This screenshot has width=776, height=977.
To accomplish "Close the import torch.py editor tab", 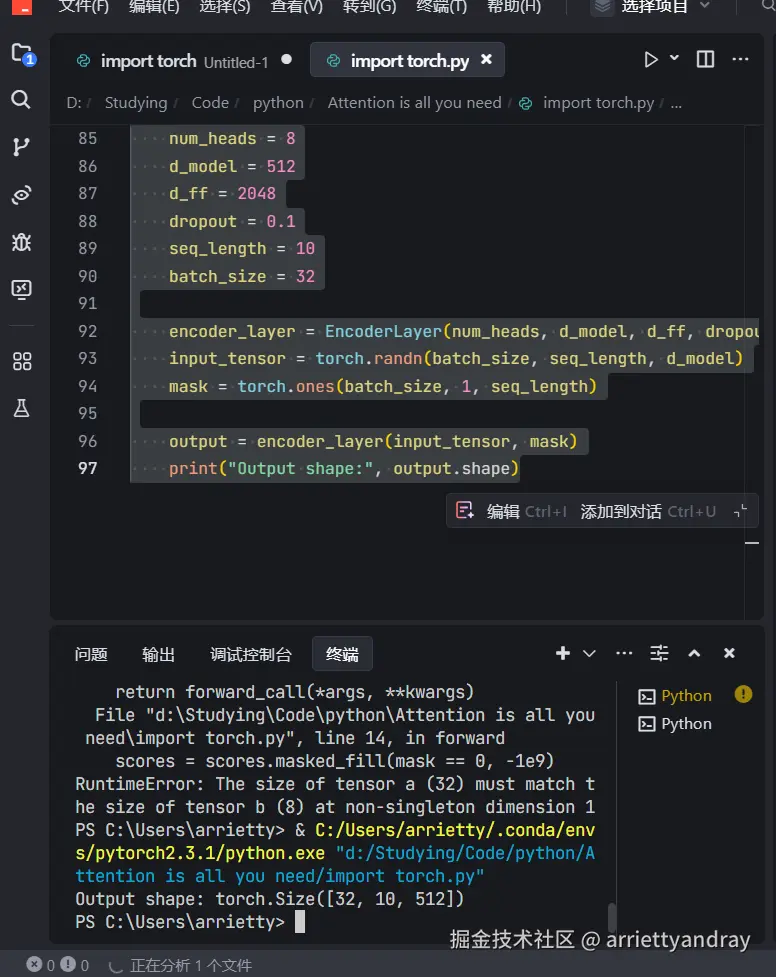I will pos(487,60).
